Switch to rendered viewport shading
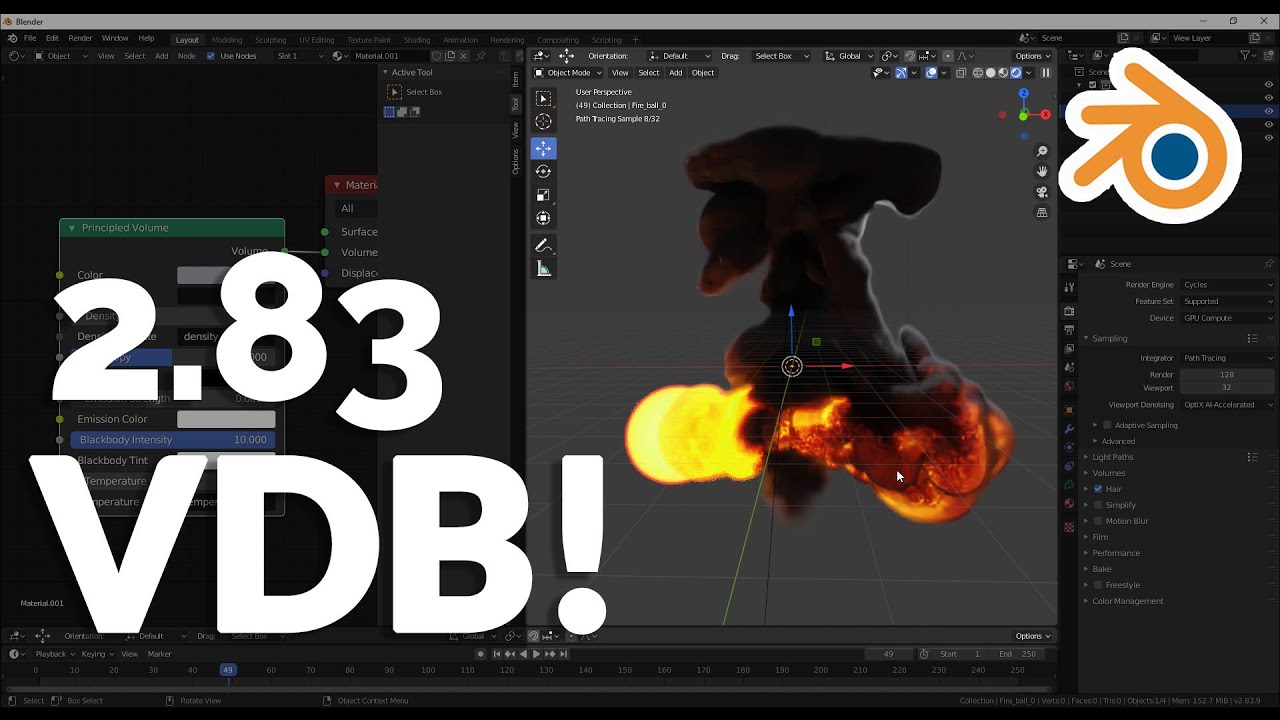The height and width of the screenshot is (720, 1280). 1016,72
